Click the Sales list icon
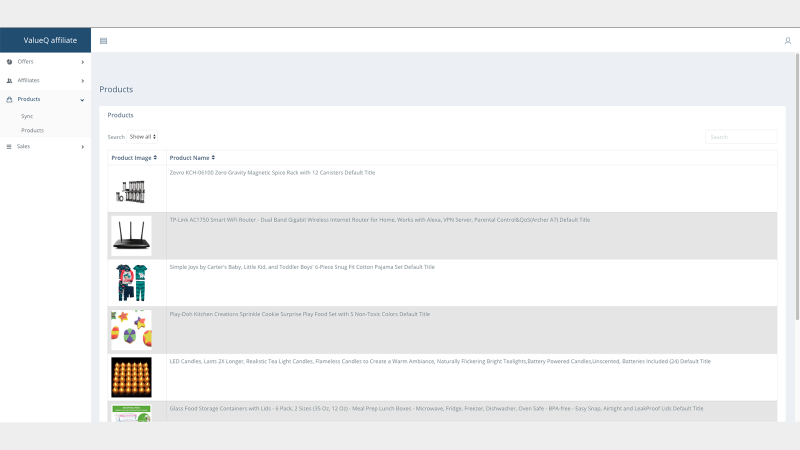Image resolution: width=800 pixels, height=450 pixels. (9, 146)
